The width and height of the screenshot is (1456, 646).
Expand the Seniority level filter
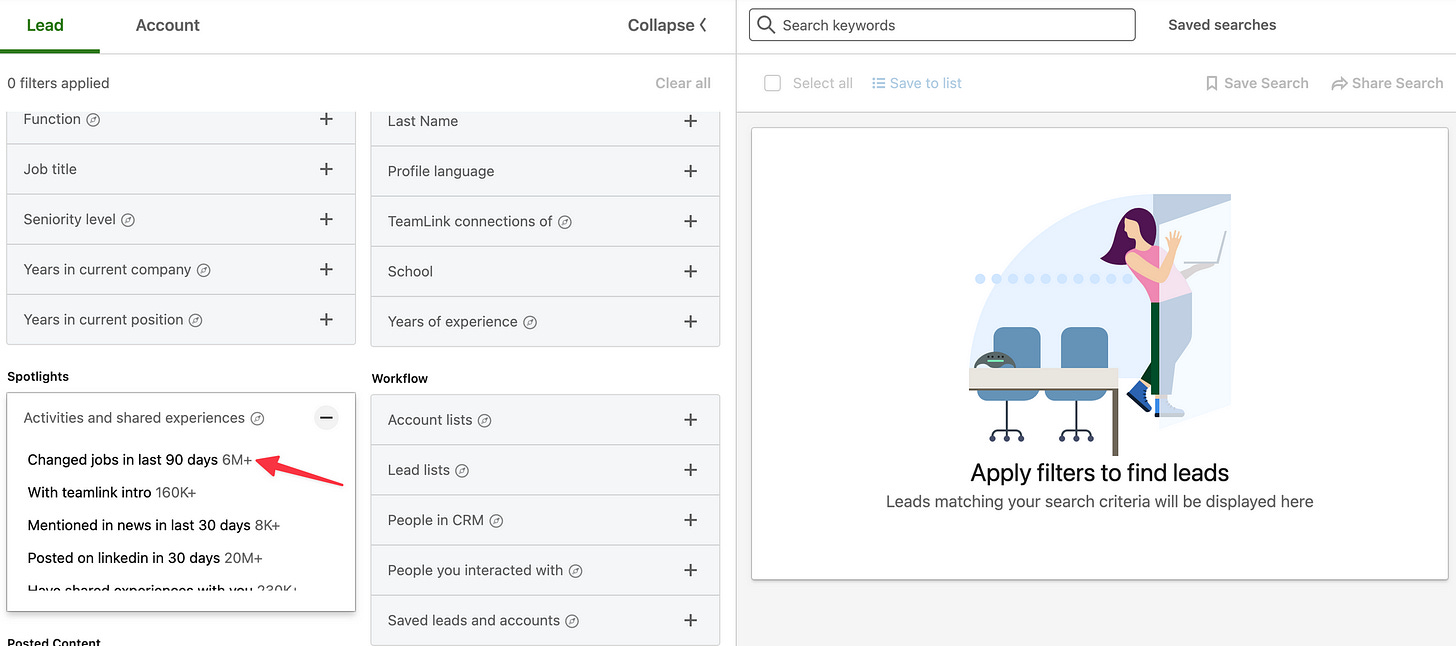[x=326, y=219]
